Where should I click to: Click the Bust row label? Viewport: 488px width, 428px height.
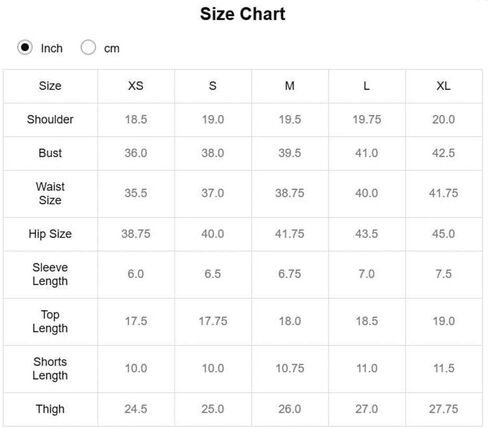point(50,153)
